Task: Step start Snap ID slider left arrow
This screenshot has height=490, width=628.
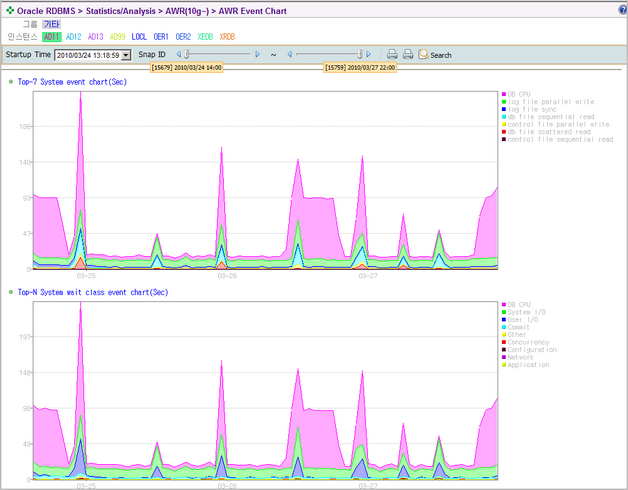Action: [179, 54]
